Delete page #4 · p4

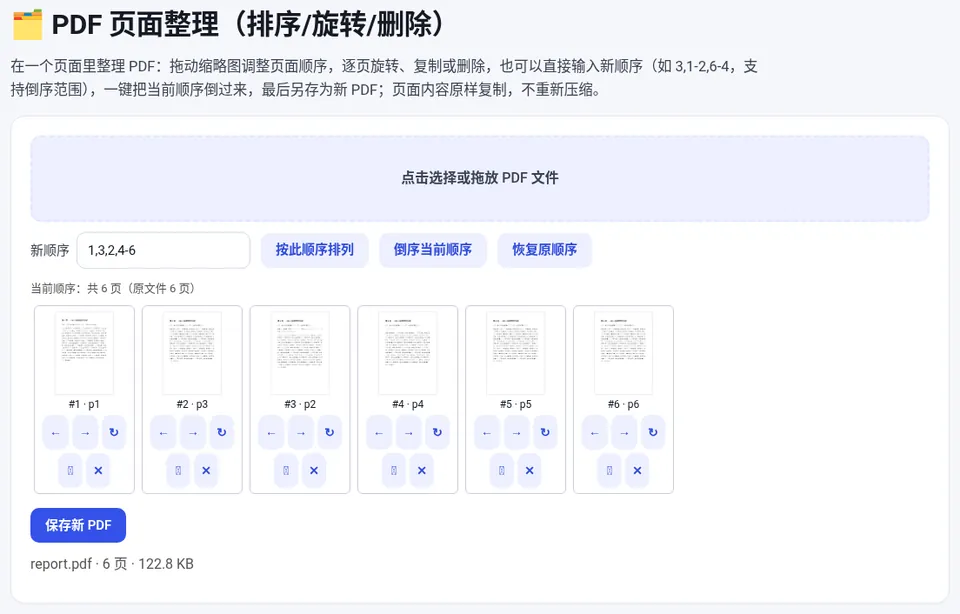point(421,471)
